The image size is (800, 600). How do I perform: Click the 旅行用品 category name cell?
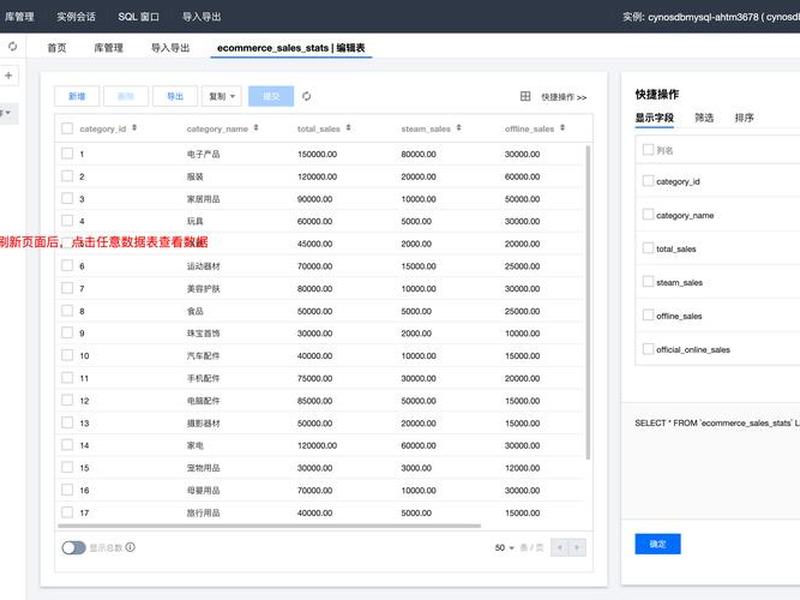pyautogui.click(x=203, y=512)
